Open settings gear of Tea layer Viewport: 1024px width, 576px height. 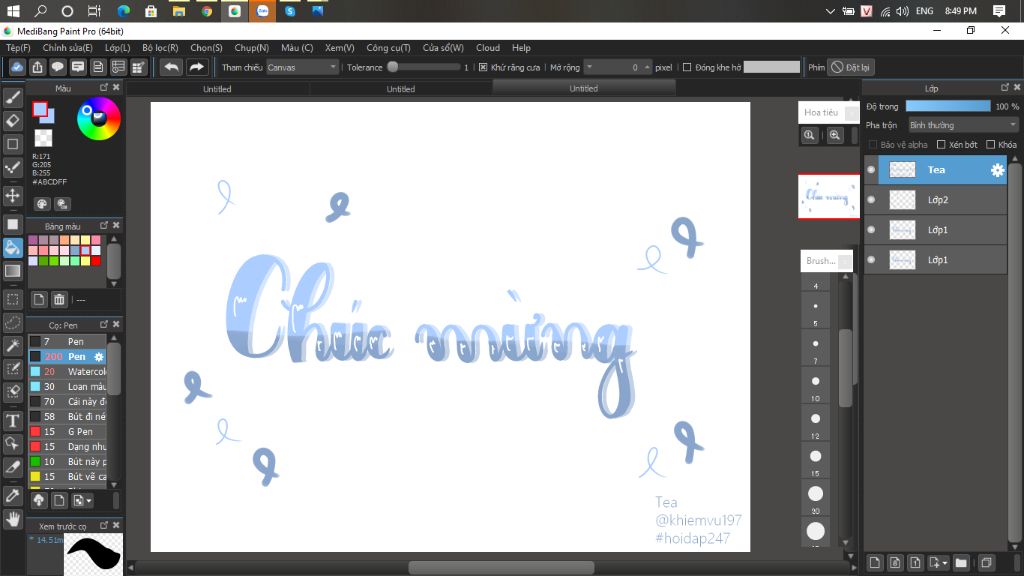point(997,170)
